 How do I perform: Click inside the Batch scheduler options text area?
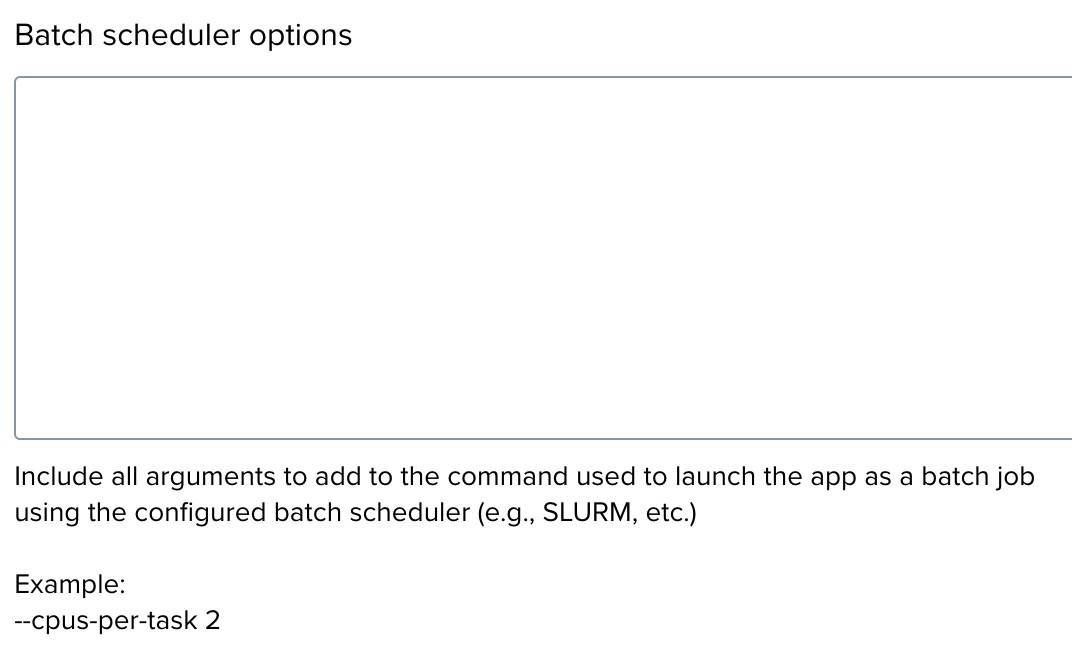(x=540, y=257)
